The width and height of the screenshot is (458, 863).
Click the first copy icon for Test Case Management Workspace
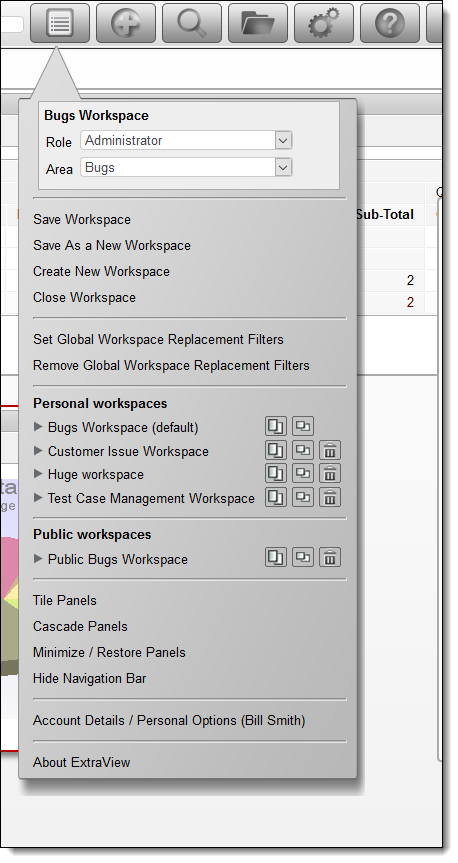click(x=276, y=497)
